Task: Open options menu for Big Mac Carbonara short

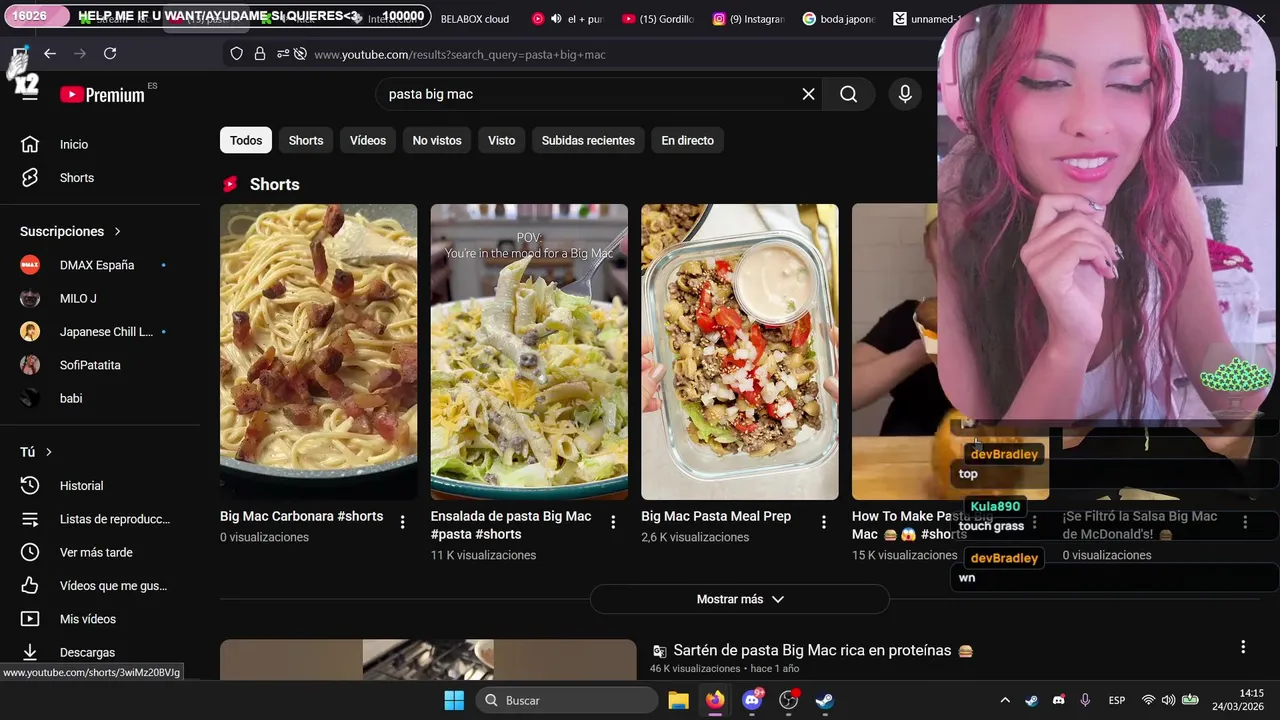Action: click(x=402, y=522)
